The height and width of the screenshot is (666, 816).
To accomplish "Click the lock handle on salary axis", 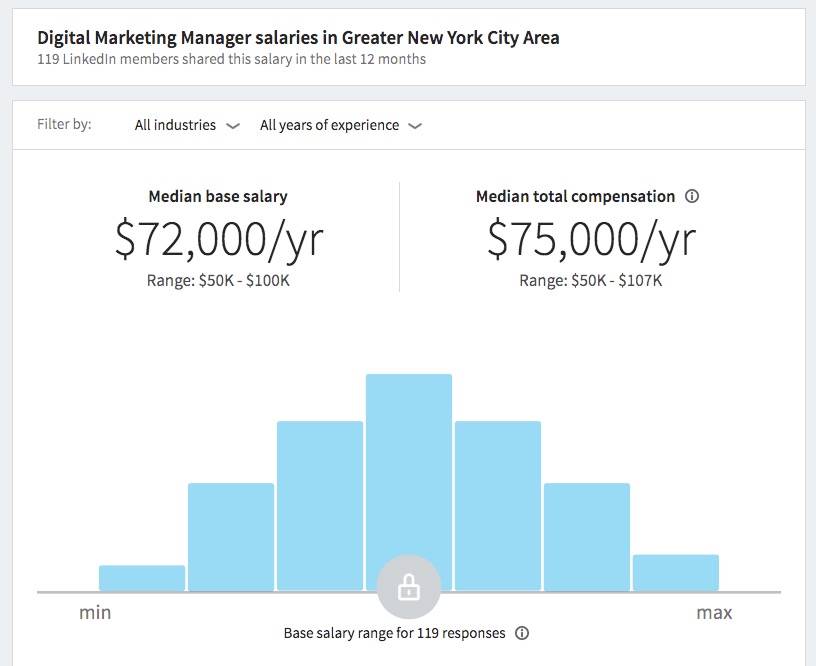I will pos(408,587).
